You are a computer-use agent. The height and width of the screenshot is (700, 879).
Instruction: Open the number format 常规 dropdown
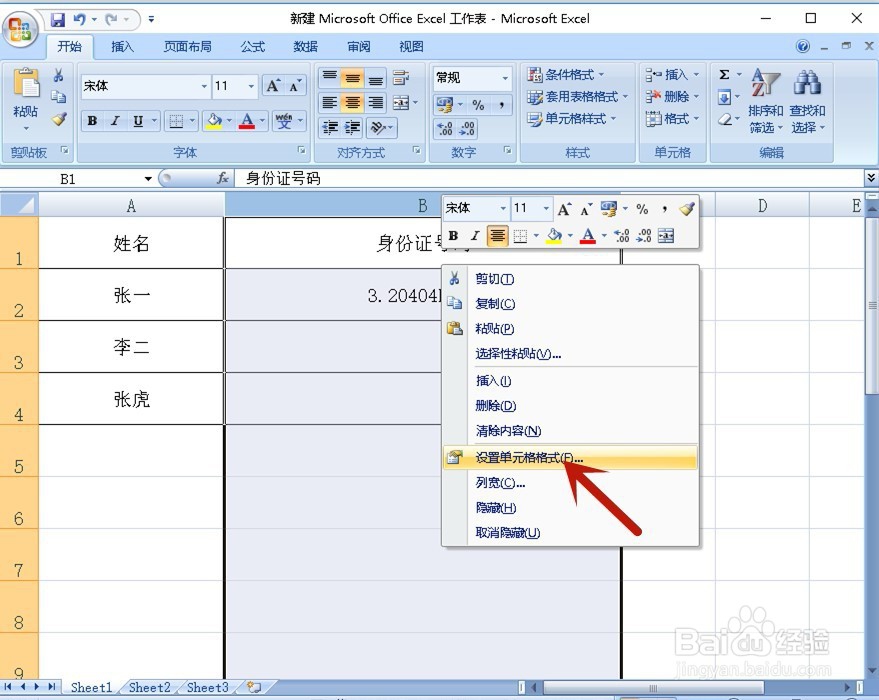coord(505,78)
